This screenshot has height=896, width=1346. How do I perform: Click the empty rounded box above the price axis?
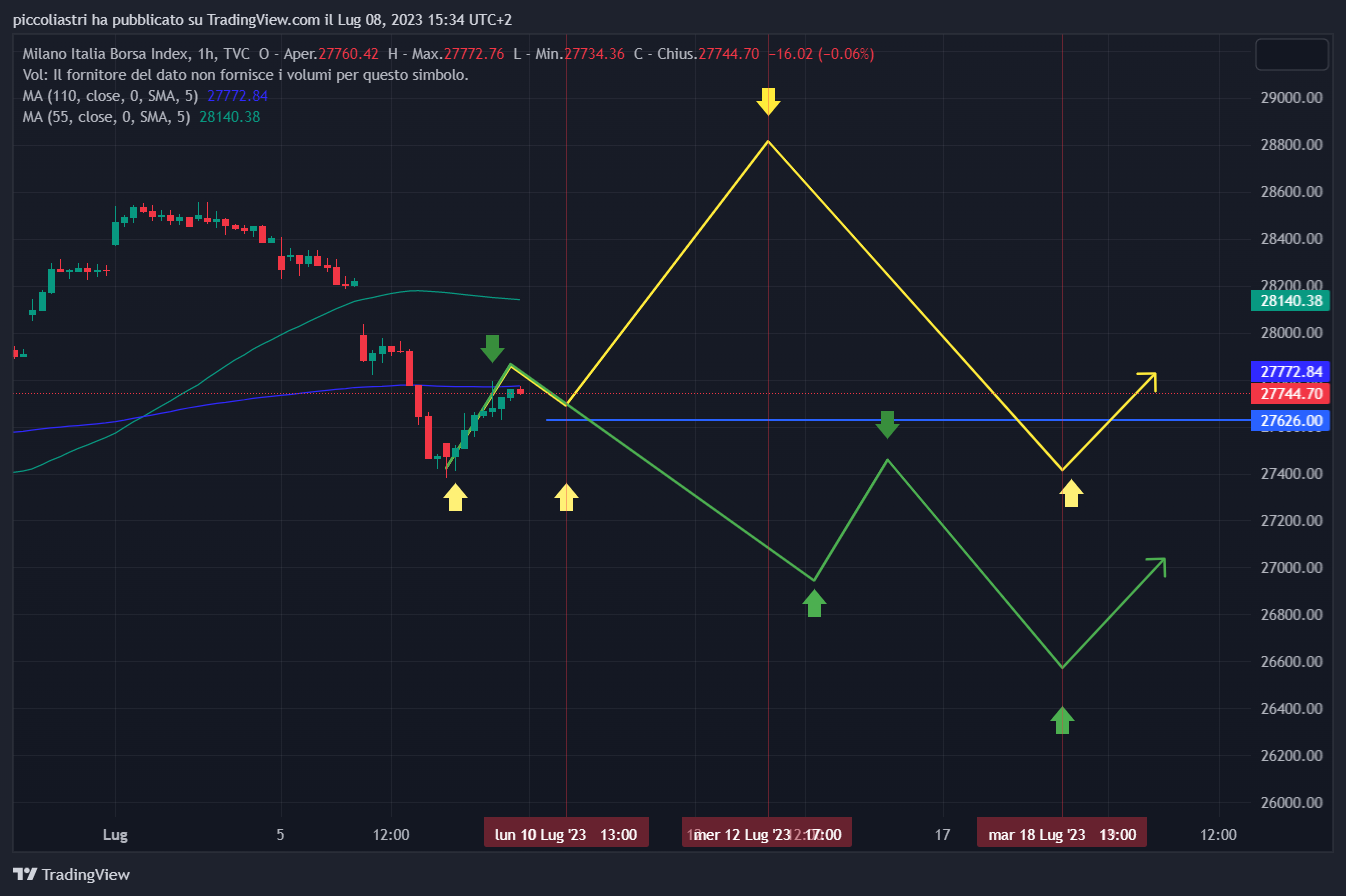1291,55
